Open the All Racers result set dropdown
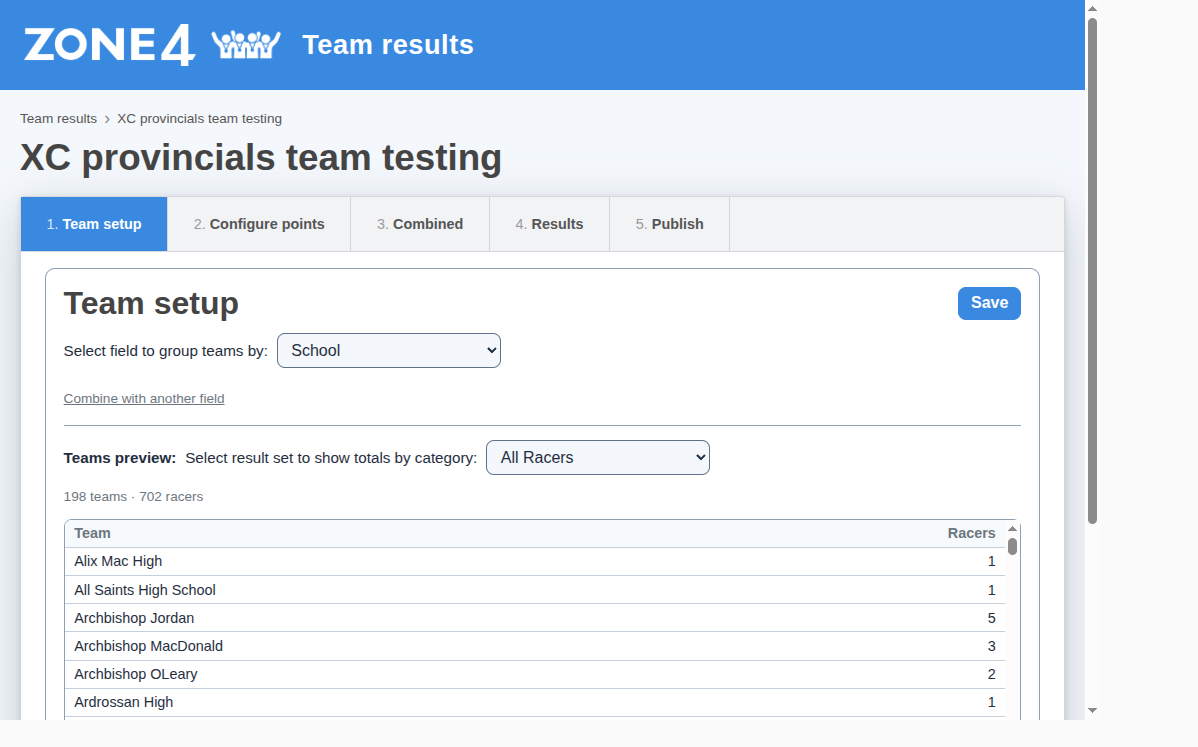Image resolution: width=1198 pixels, height=747 pixels. (x=598, y=458)
